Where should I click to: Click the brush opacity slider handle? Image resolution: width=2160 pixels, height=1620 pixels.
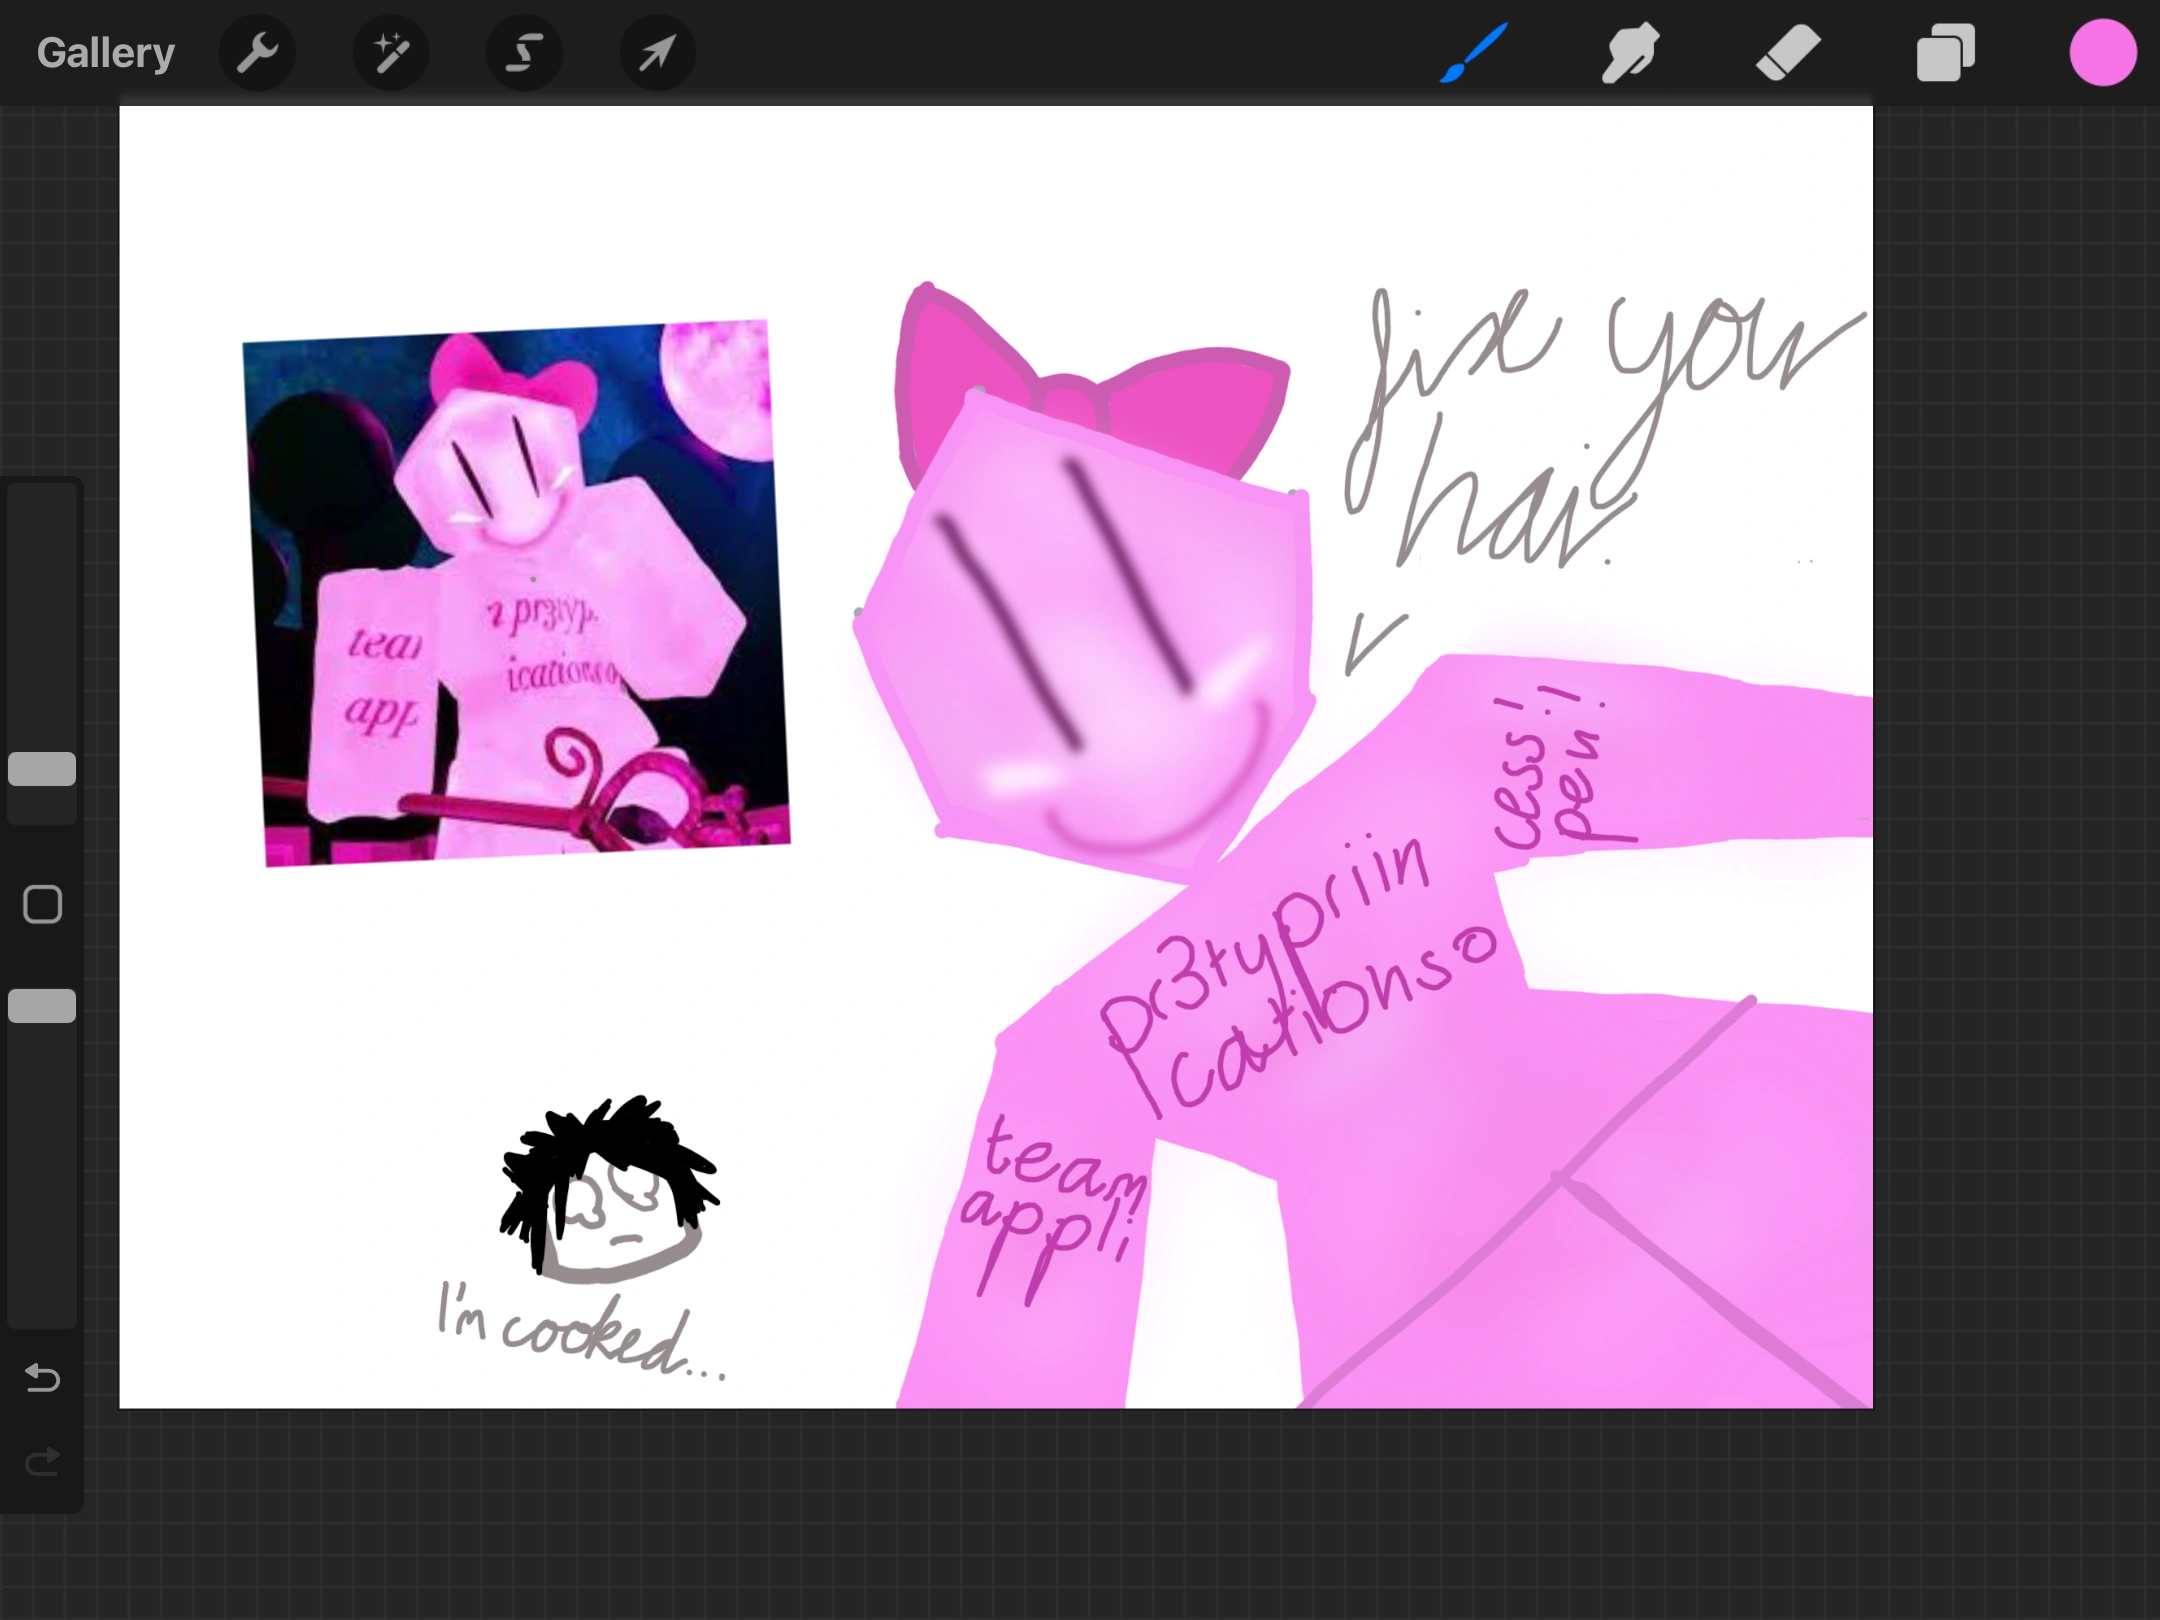coord(42,1006)
